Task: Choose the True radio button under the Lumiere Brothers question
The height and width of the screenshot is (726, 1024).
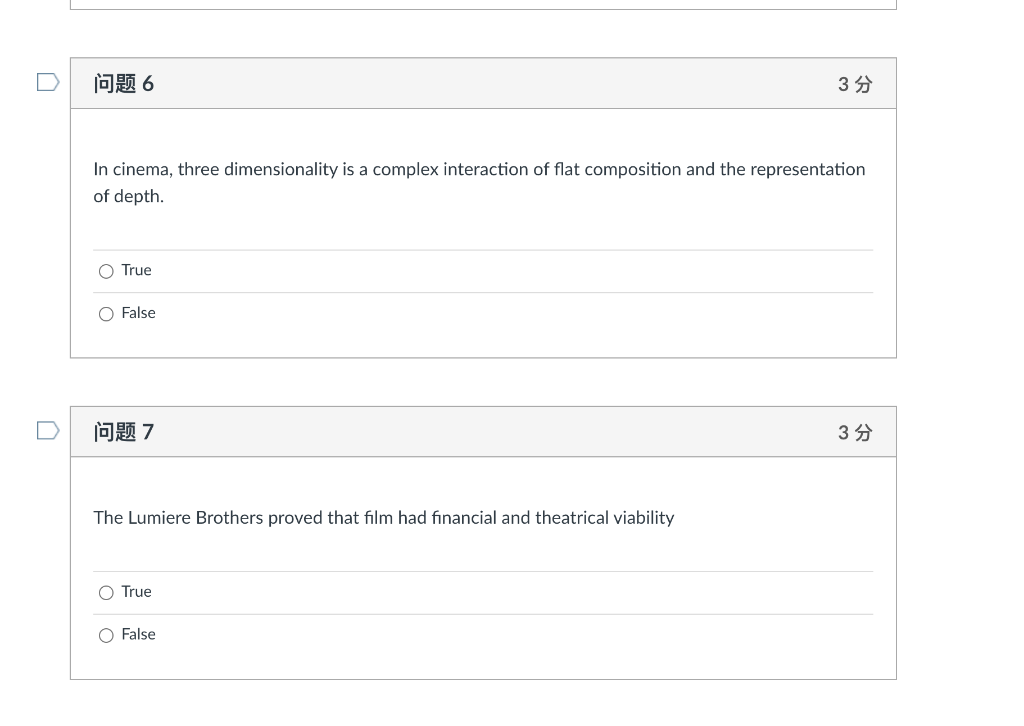Action: click(x=106, y=593)
